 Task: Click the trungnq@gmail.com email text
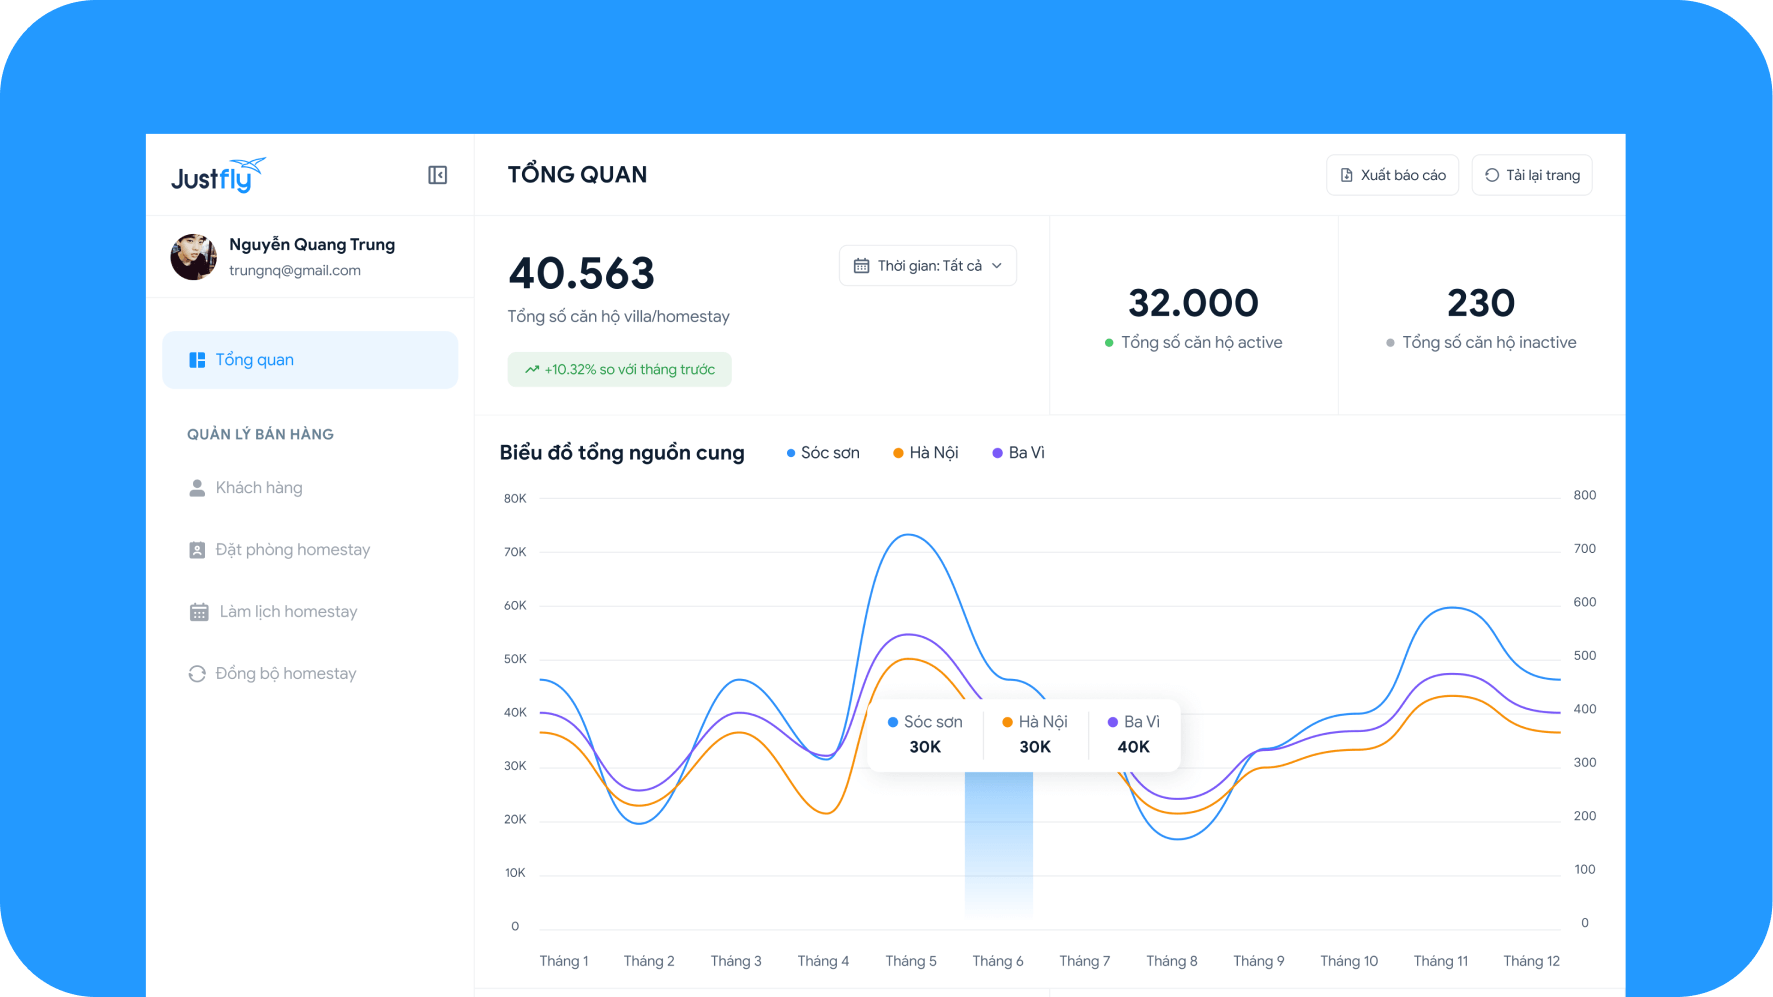point(295,271)
